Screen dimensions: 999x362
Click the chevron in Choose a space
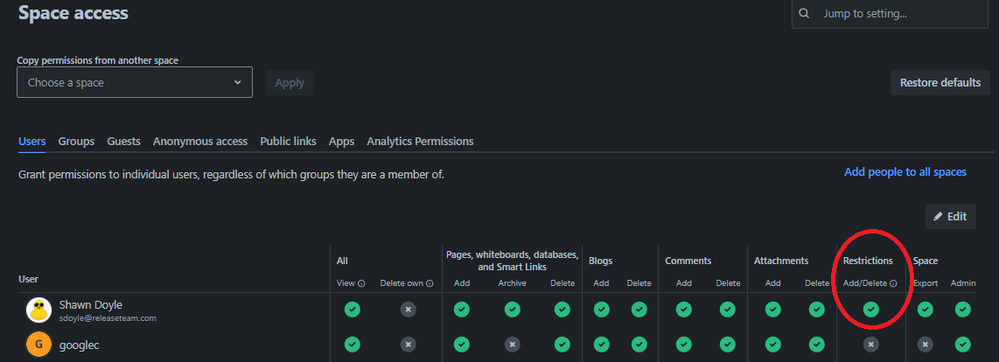click(238, 82)
